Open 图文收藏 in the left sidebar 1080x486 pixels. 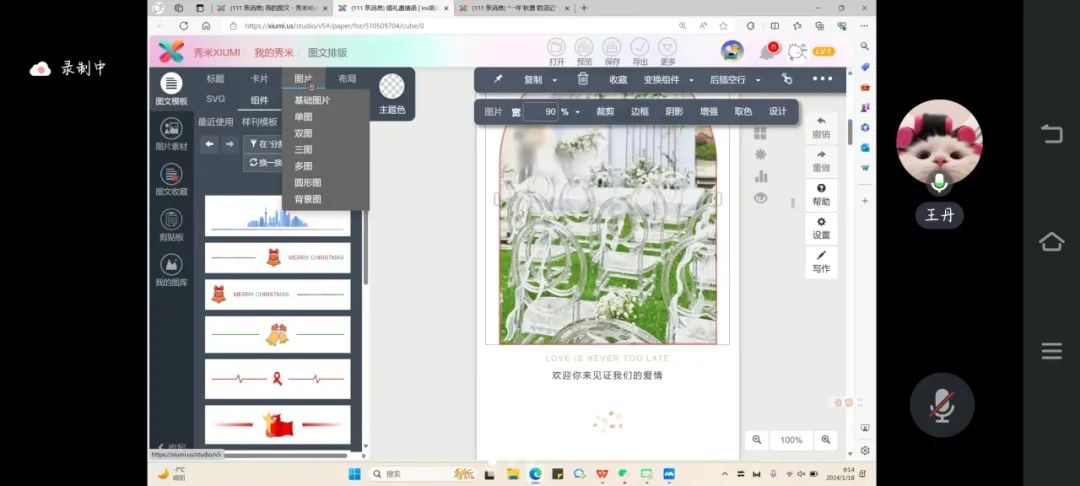[x=171, y=179]
